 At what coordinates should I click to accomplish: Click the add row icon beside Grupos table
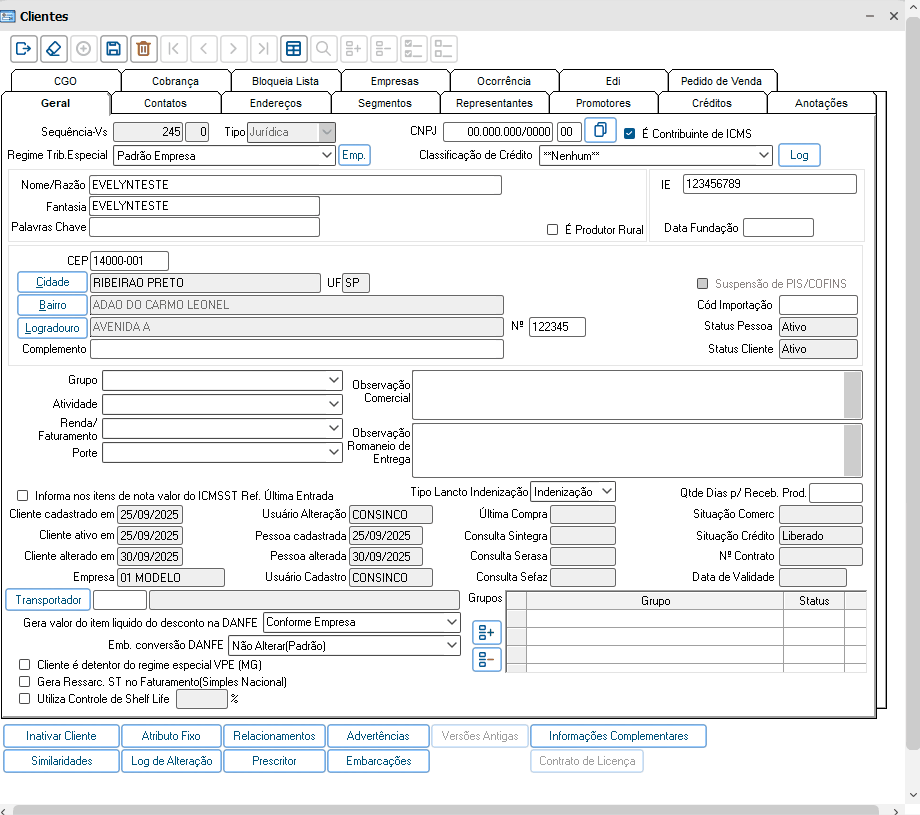487,633
